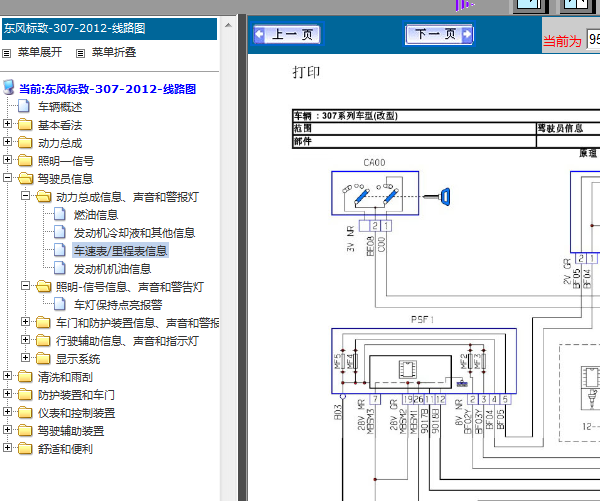Screen dimensions: 600x501
Task: Expand the 驾驶辅助装置 folder
Action: click(7, 429)
